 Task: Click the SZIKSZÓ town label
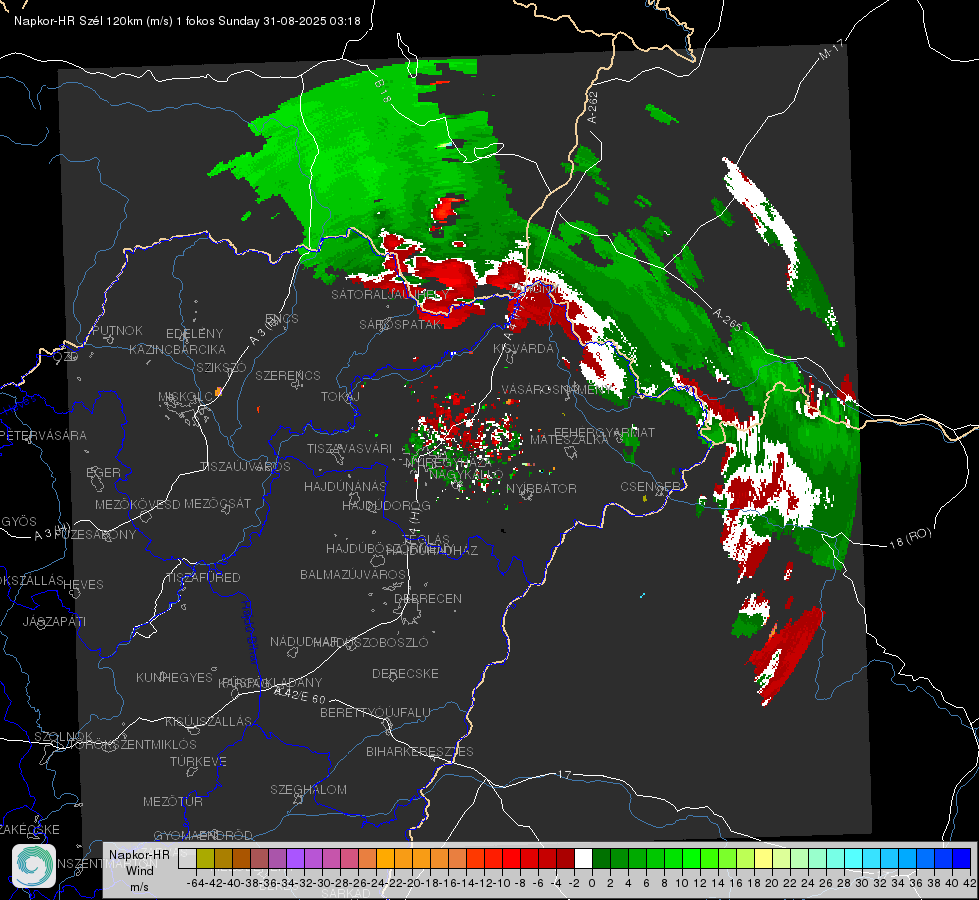pyautogui.click(x=222, y=368)
